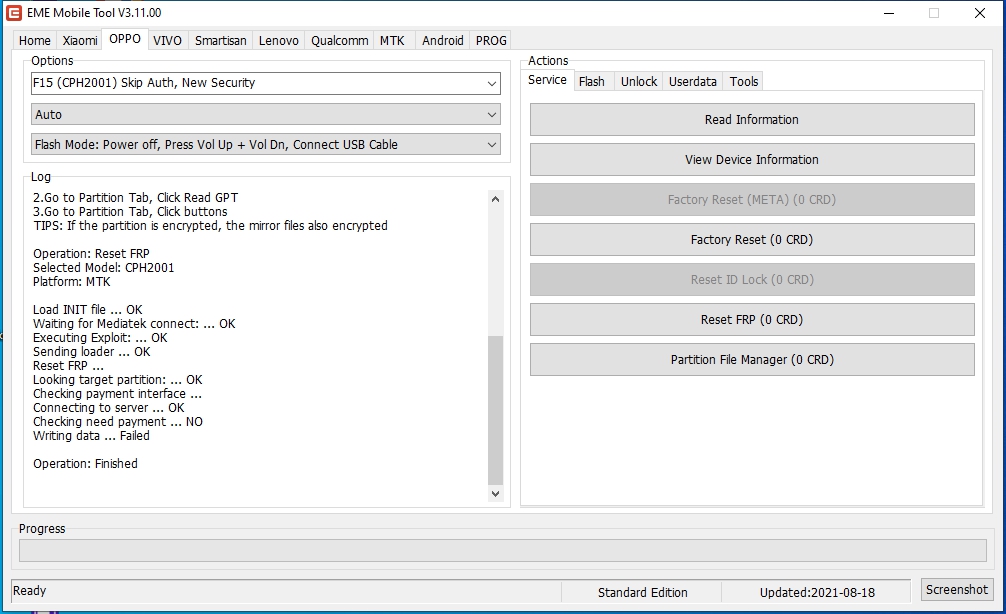Click 'Checking need payment ... NO' log line

[117, 422]
